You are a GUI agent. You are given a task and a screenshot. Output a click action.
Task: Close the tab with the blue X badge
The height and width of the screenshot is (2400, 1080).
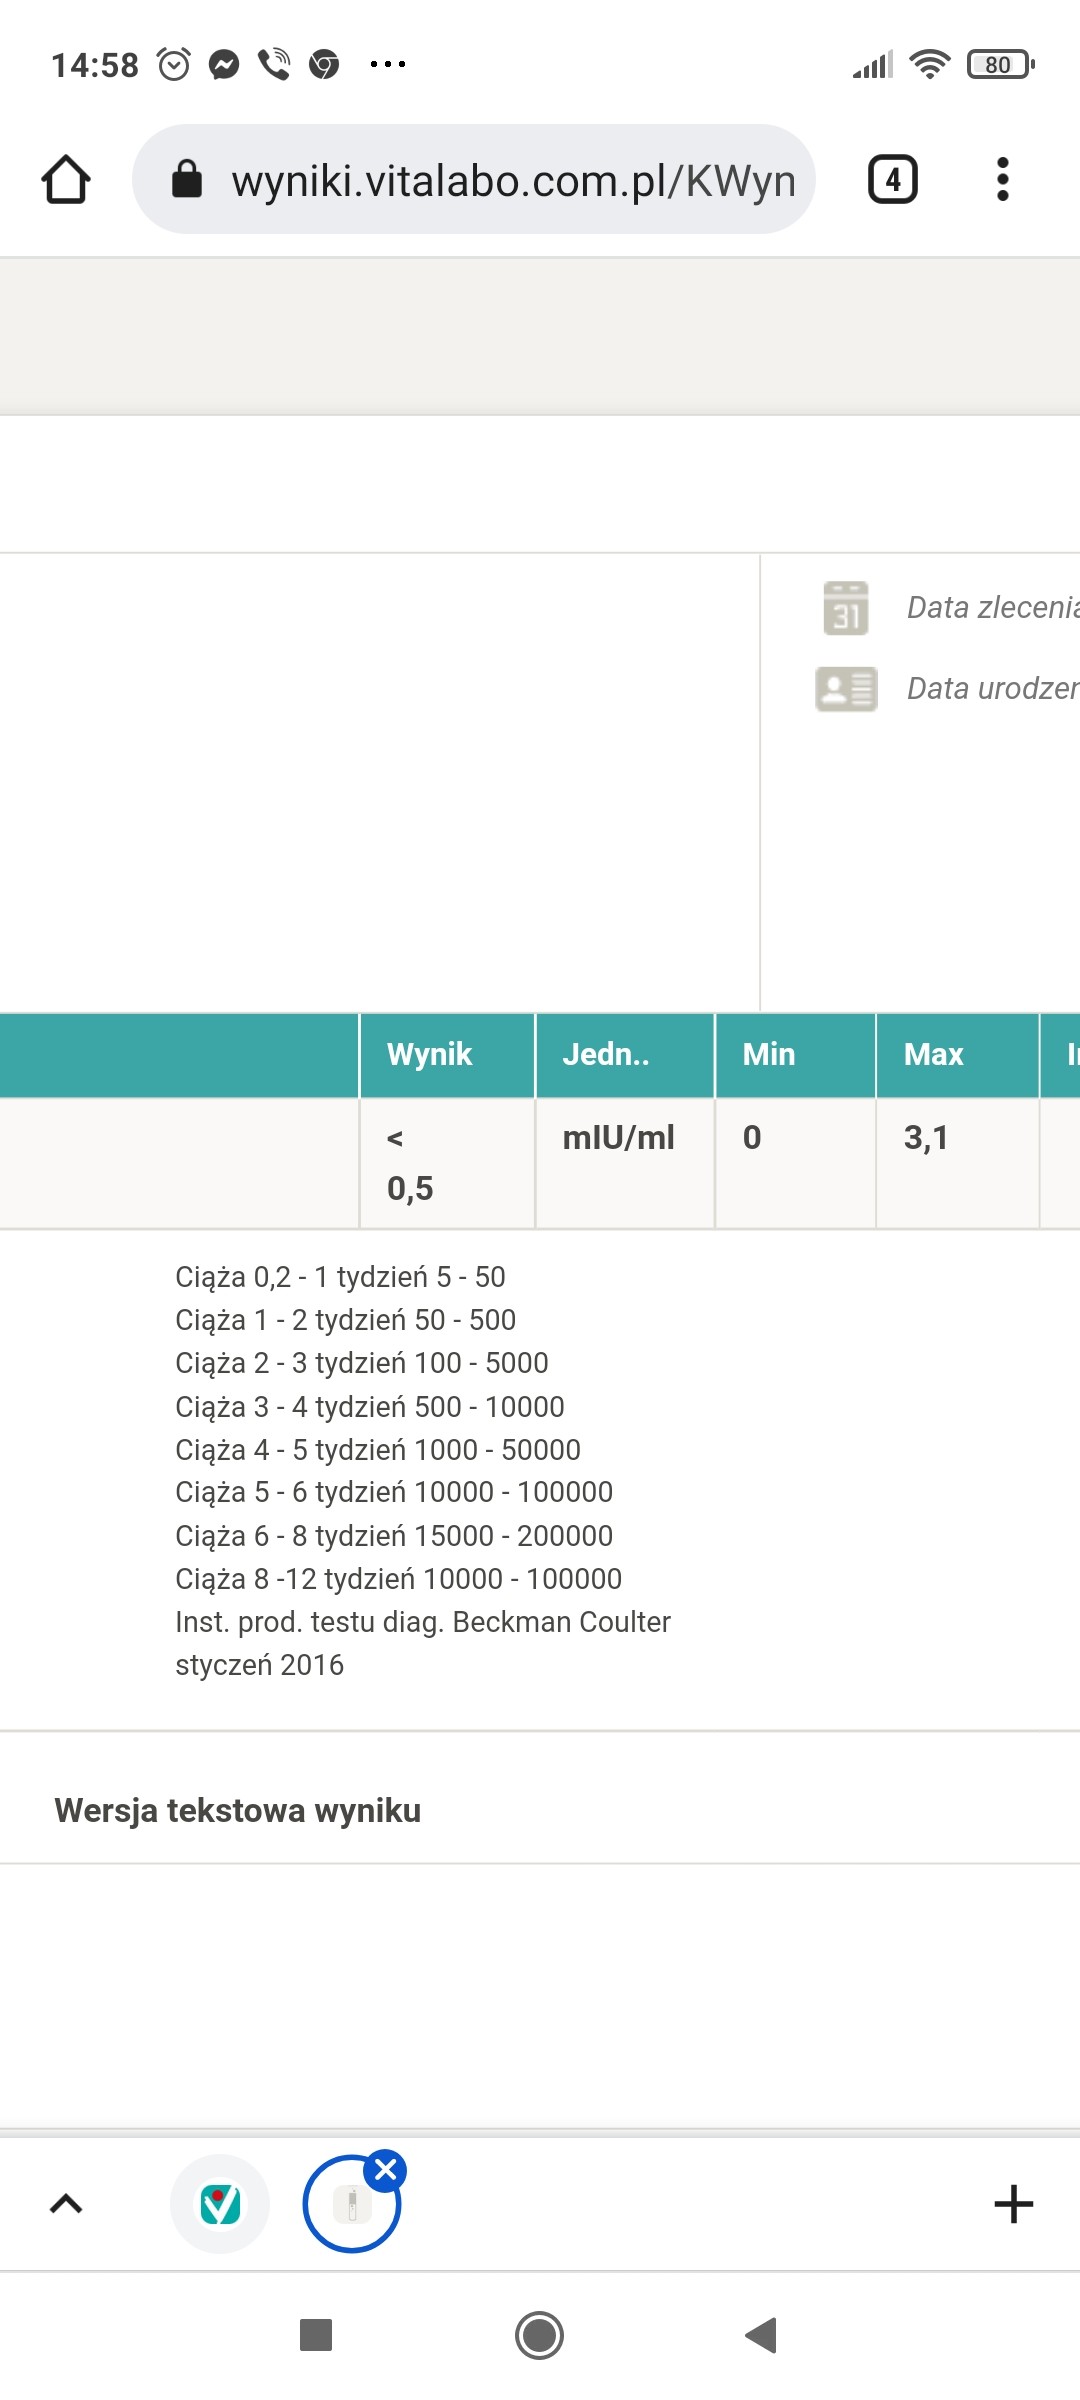[386, 2170]
